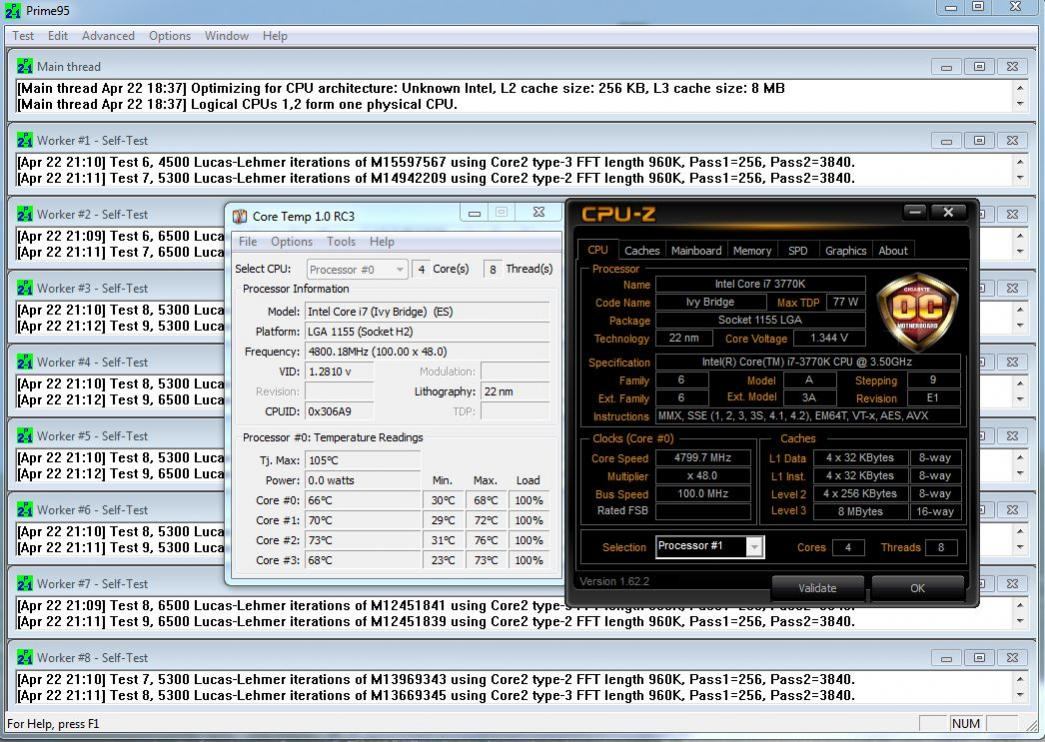This screenshot has width=1045, height=742.
Task: Switch to the About tab in CPU-Z
Action: (x=892, y=251)
